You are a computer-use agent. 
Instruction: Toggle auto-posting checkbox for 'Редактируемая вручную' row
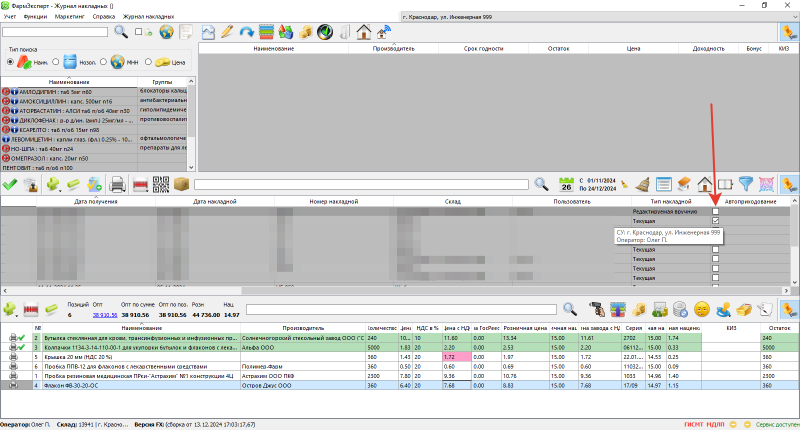coord(715,212)
